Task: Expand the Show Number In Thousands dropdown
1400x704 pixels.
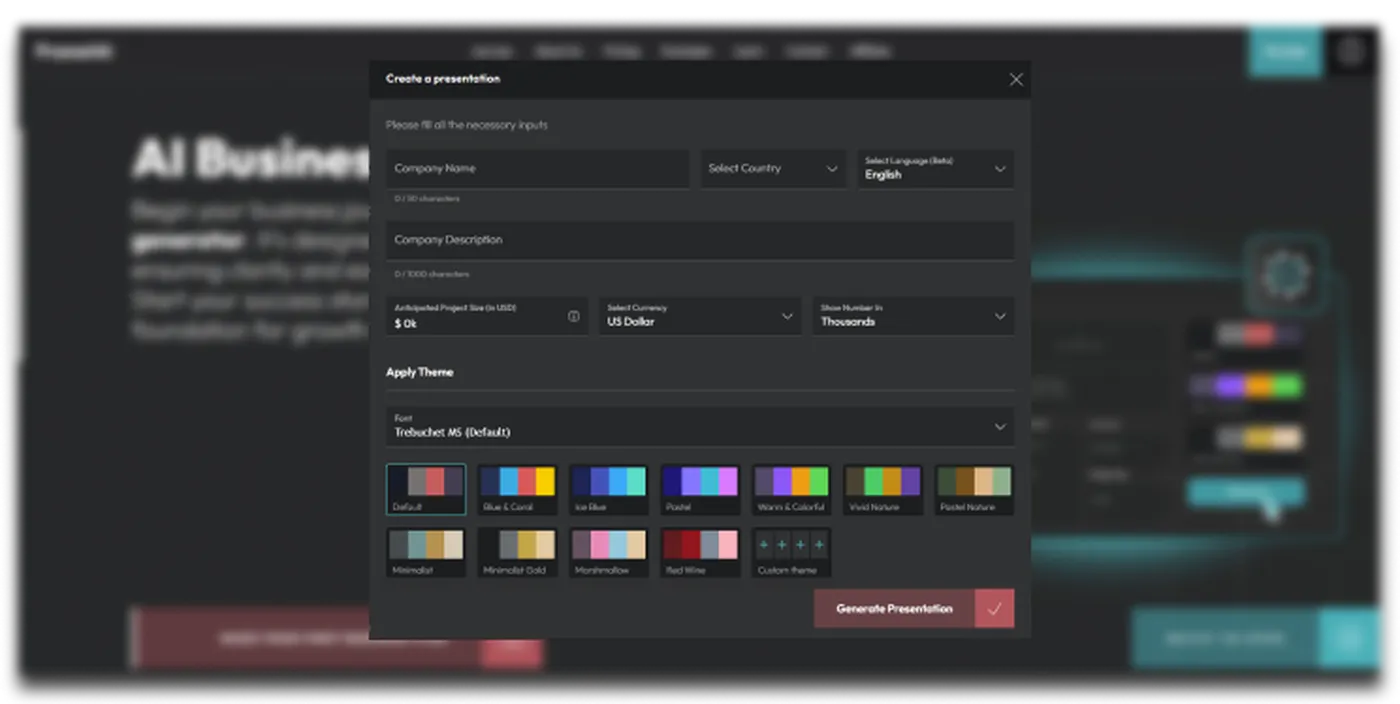Action: tap(913, 316)
